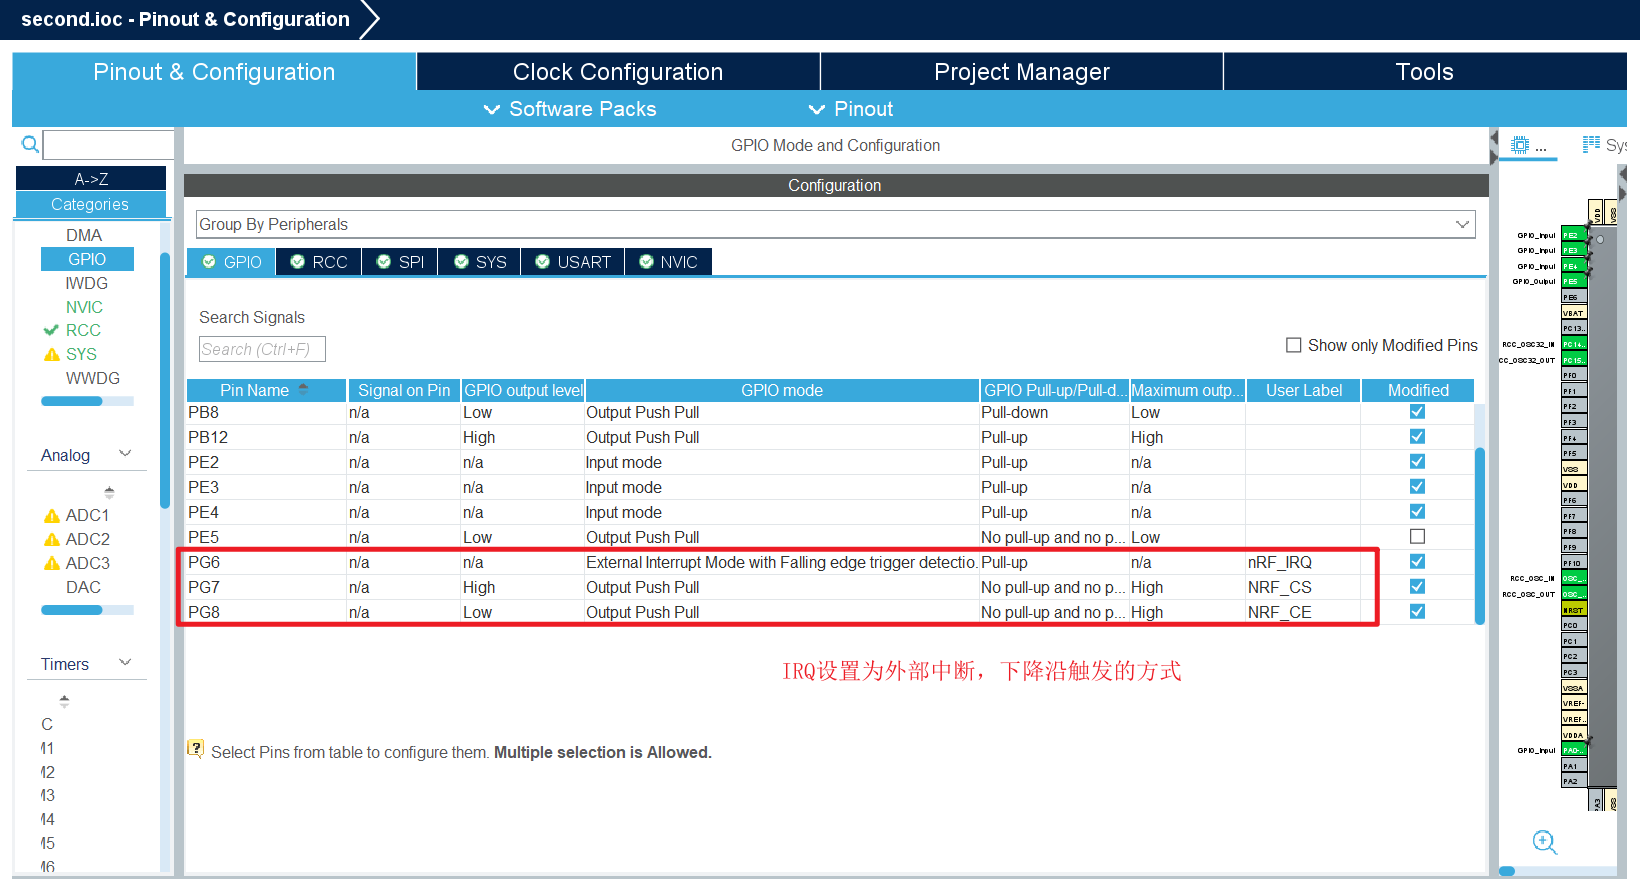Image resolution: width=1640 pixels, height=891 pixels.
Task: Focus the Search Signals input field
Action: point(262,349)
